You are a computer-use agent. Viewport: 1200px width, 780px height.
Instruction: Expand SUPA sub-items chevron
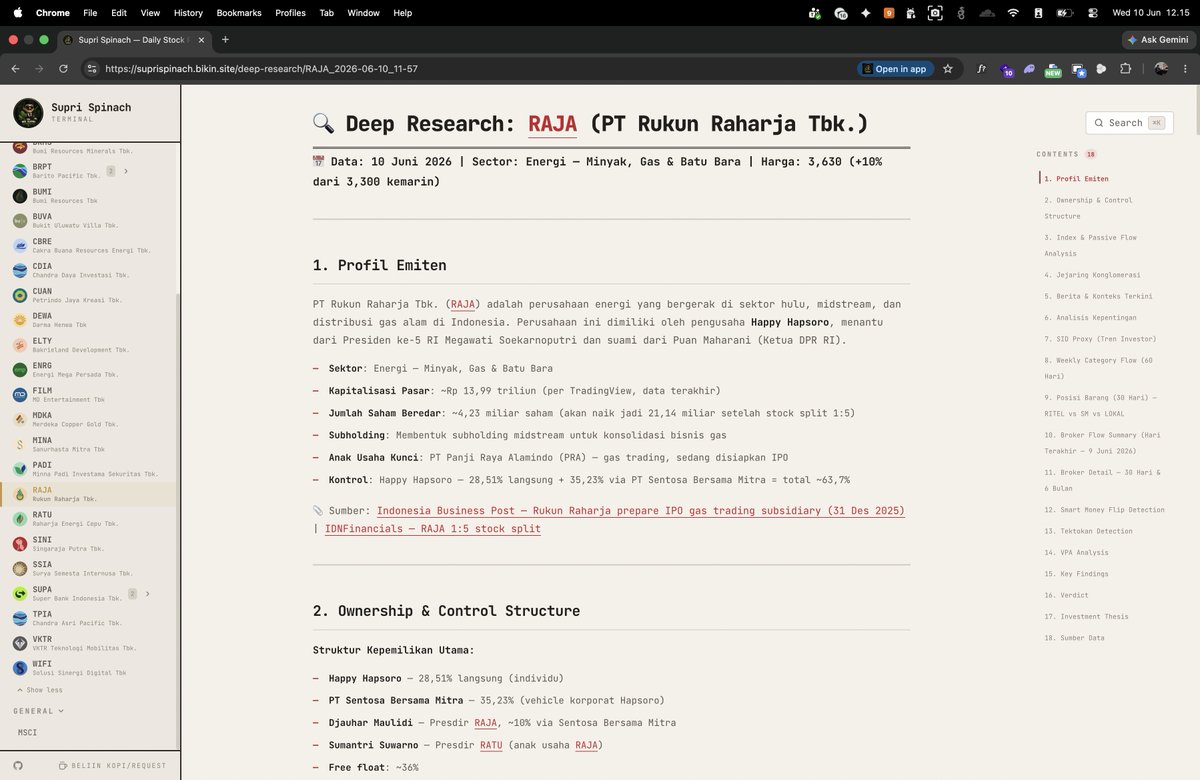tap(147, 594)
